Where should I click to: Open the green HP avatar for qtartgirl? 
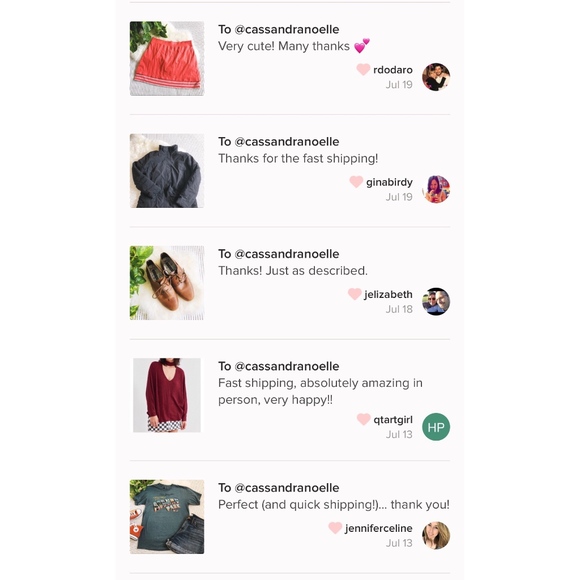(436, 427)
